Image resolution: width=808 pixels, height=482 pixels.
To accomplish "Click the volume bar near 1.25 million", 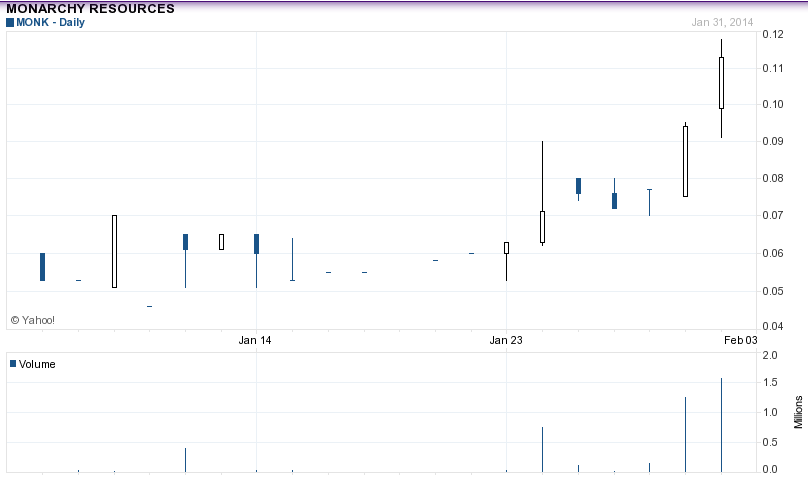I will [x=685, y=434].
